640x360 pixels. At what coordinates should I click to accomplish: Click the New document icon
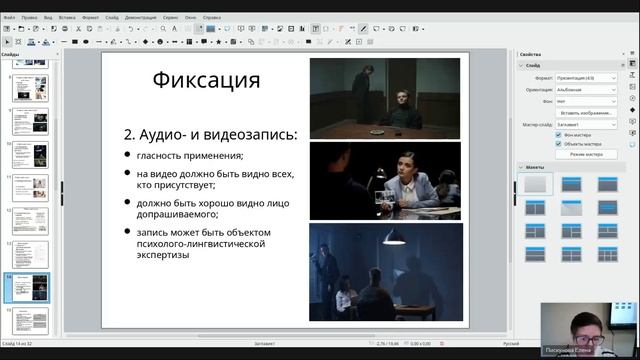pos(7,29)
